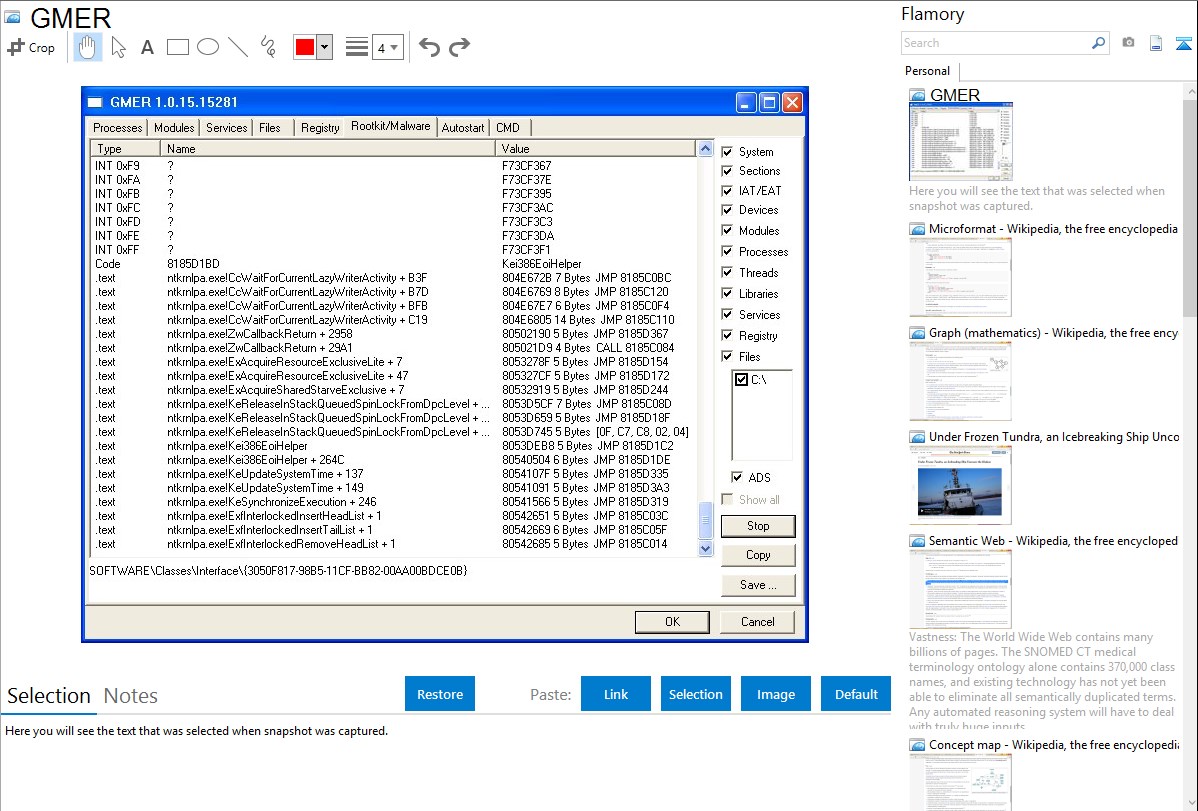Image resolution: width=1198 pixels, height=811 pixels.
Task: Click the Save ... button
Action: (758, 585)
